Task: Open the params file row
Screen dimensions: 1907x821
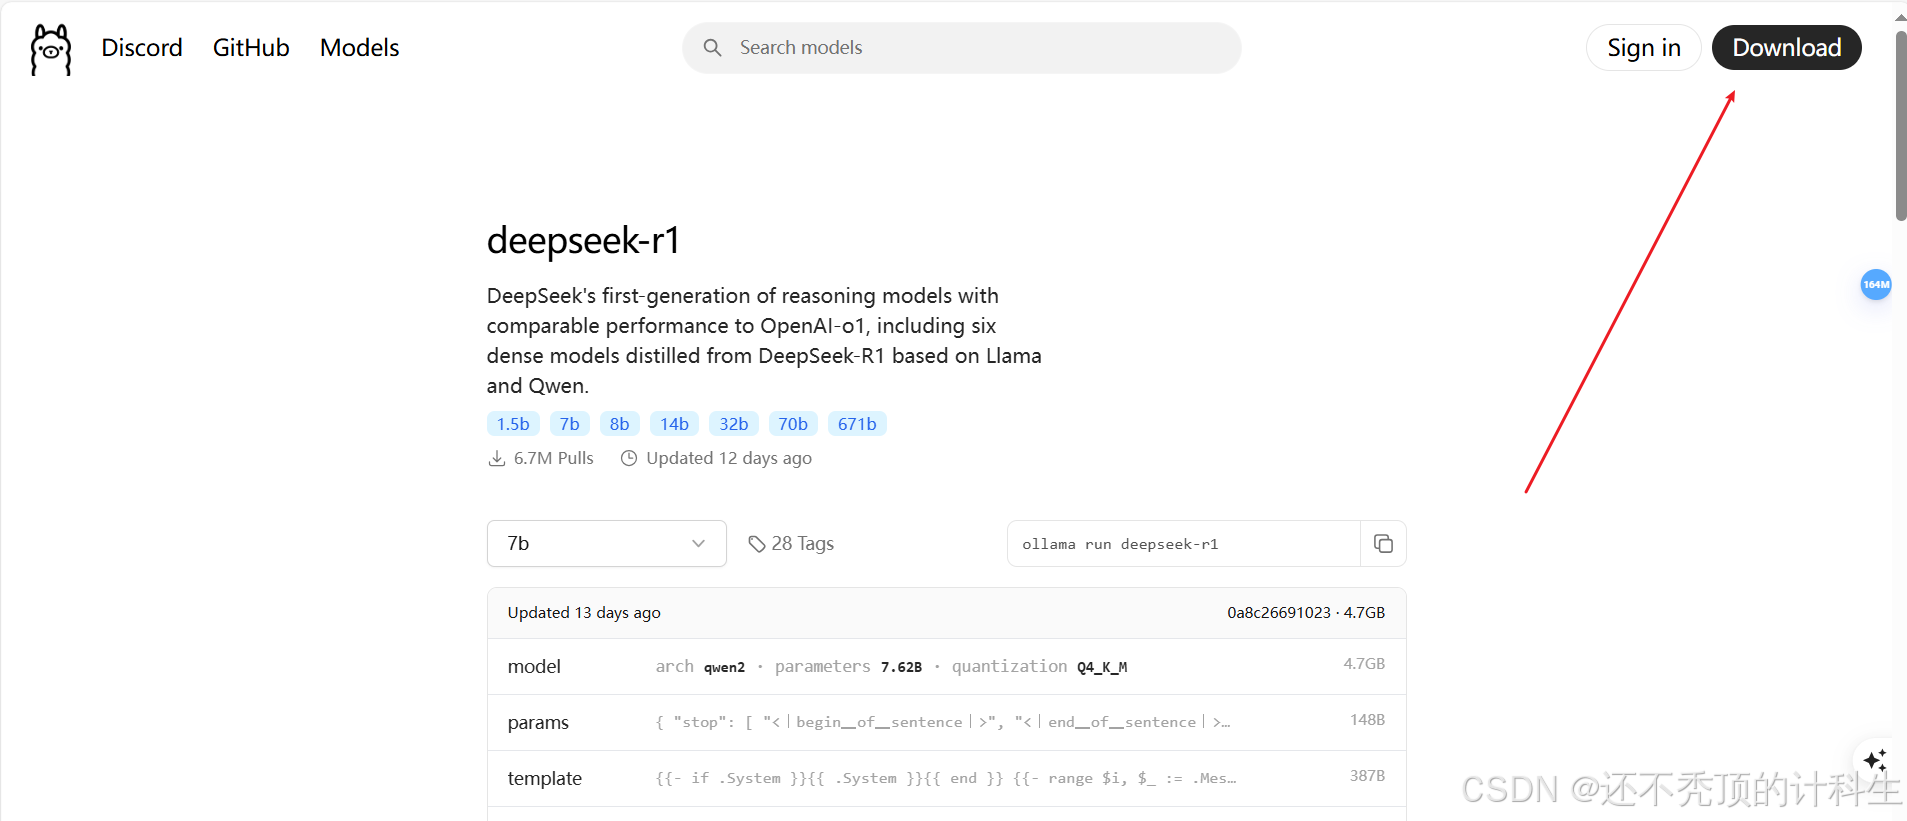Action: (x=947, y=723)
